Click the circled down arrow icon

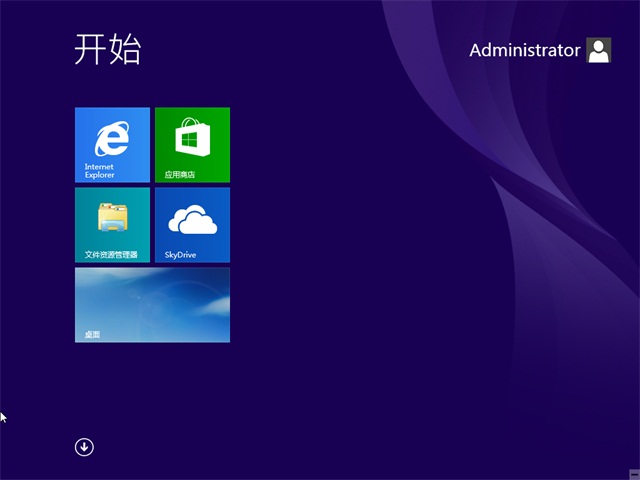(84, 447)
